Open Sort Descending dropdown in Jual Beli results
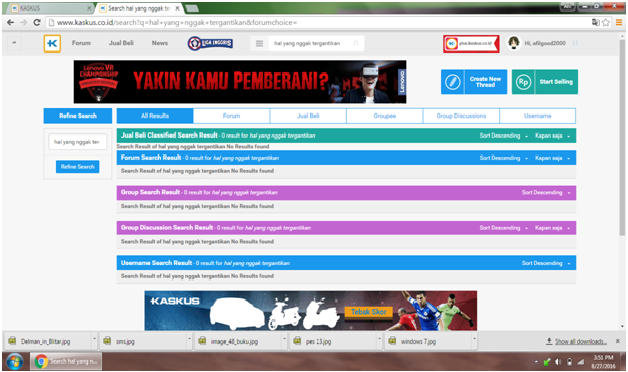The height and width of the screenshot is (372, 628). (504, 136)
